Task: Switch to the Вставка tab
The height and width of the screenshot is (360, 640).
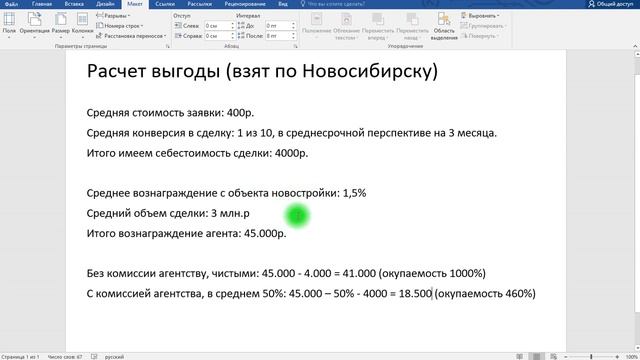Action: pyautogui.click(x=74, y=4)
